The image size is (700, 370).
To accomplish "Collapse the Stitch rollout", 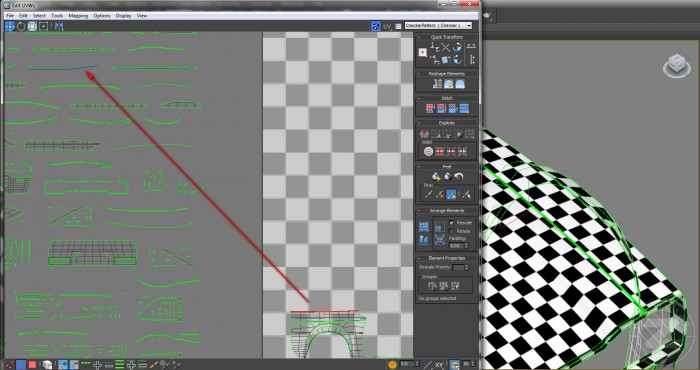I will pyautogui.click(x=419, y=98).
